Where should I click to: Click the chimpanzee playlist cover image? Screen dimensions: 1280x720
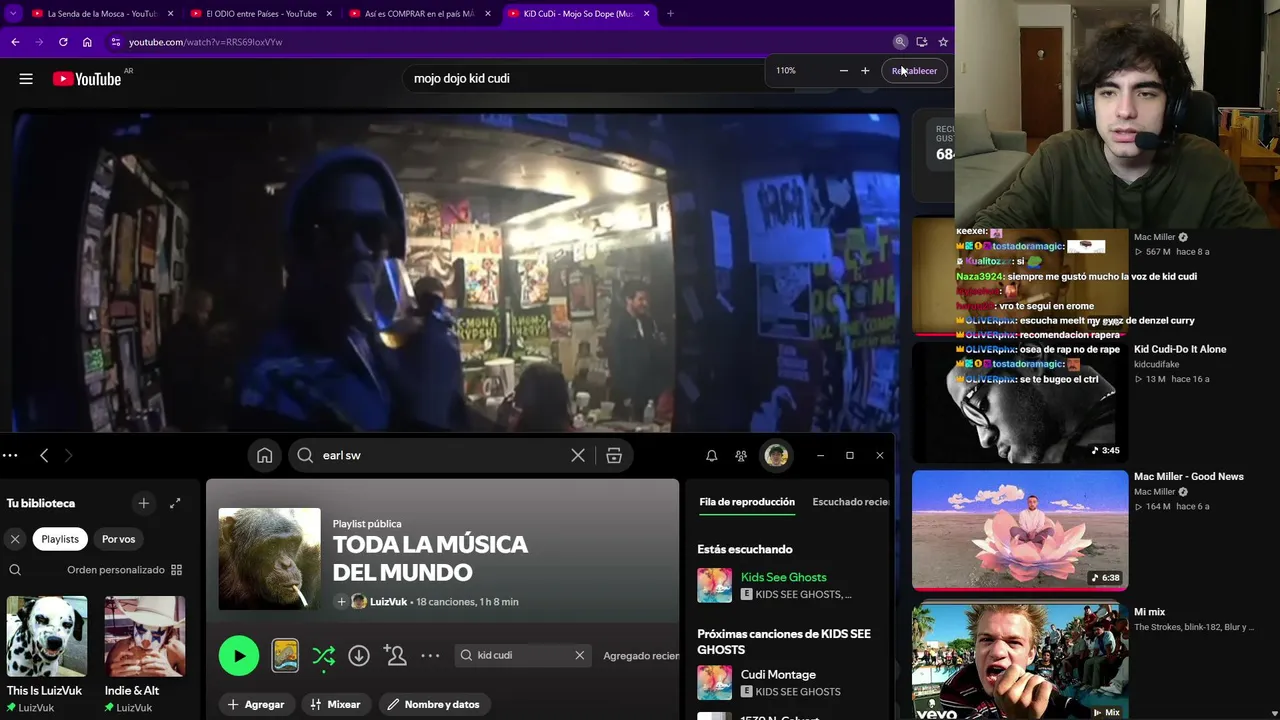coord(270,559)
